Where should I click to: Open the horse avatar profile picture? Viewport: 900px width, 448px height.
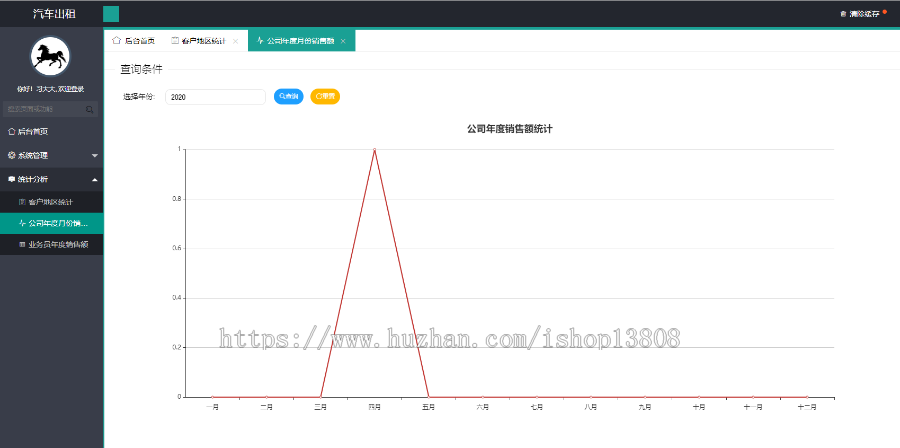point(50,56)
